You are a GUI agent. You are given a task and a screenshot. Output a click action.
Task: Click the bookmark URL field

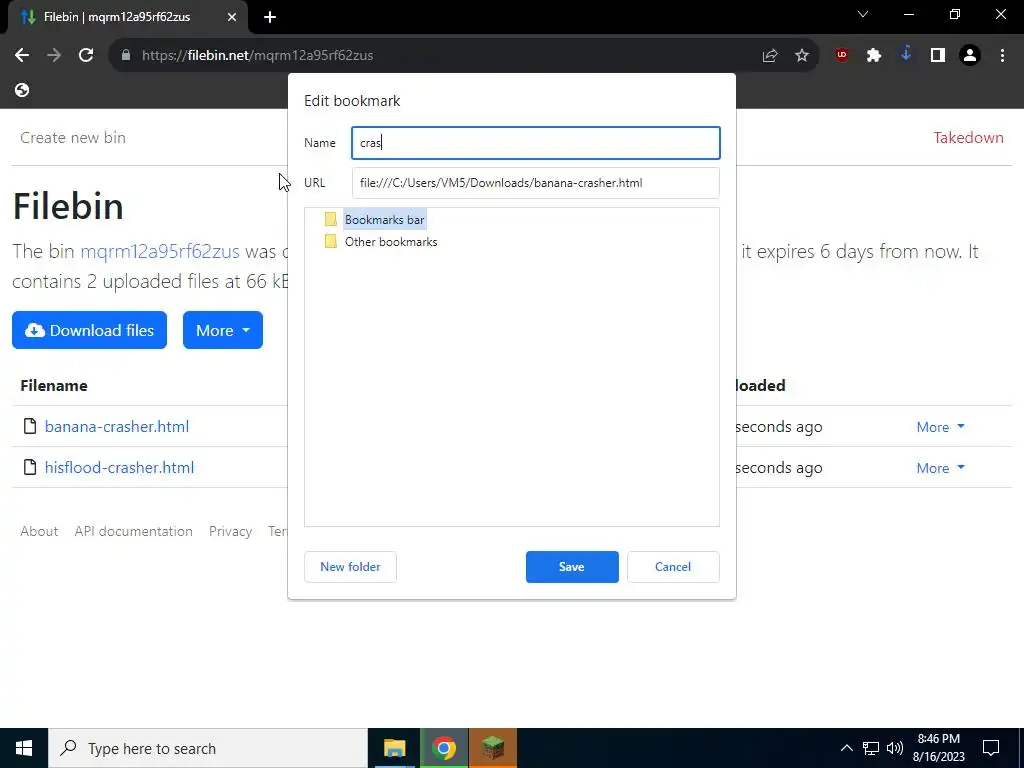536,183
